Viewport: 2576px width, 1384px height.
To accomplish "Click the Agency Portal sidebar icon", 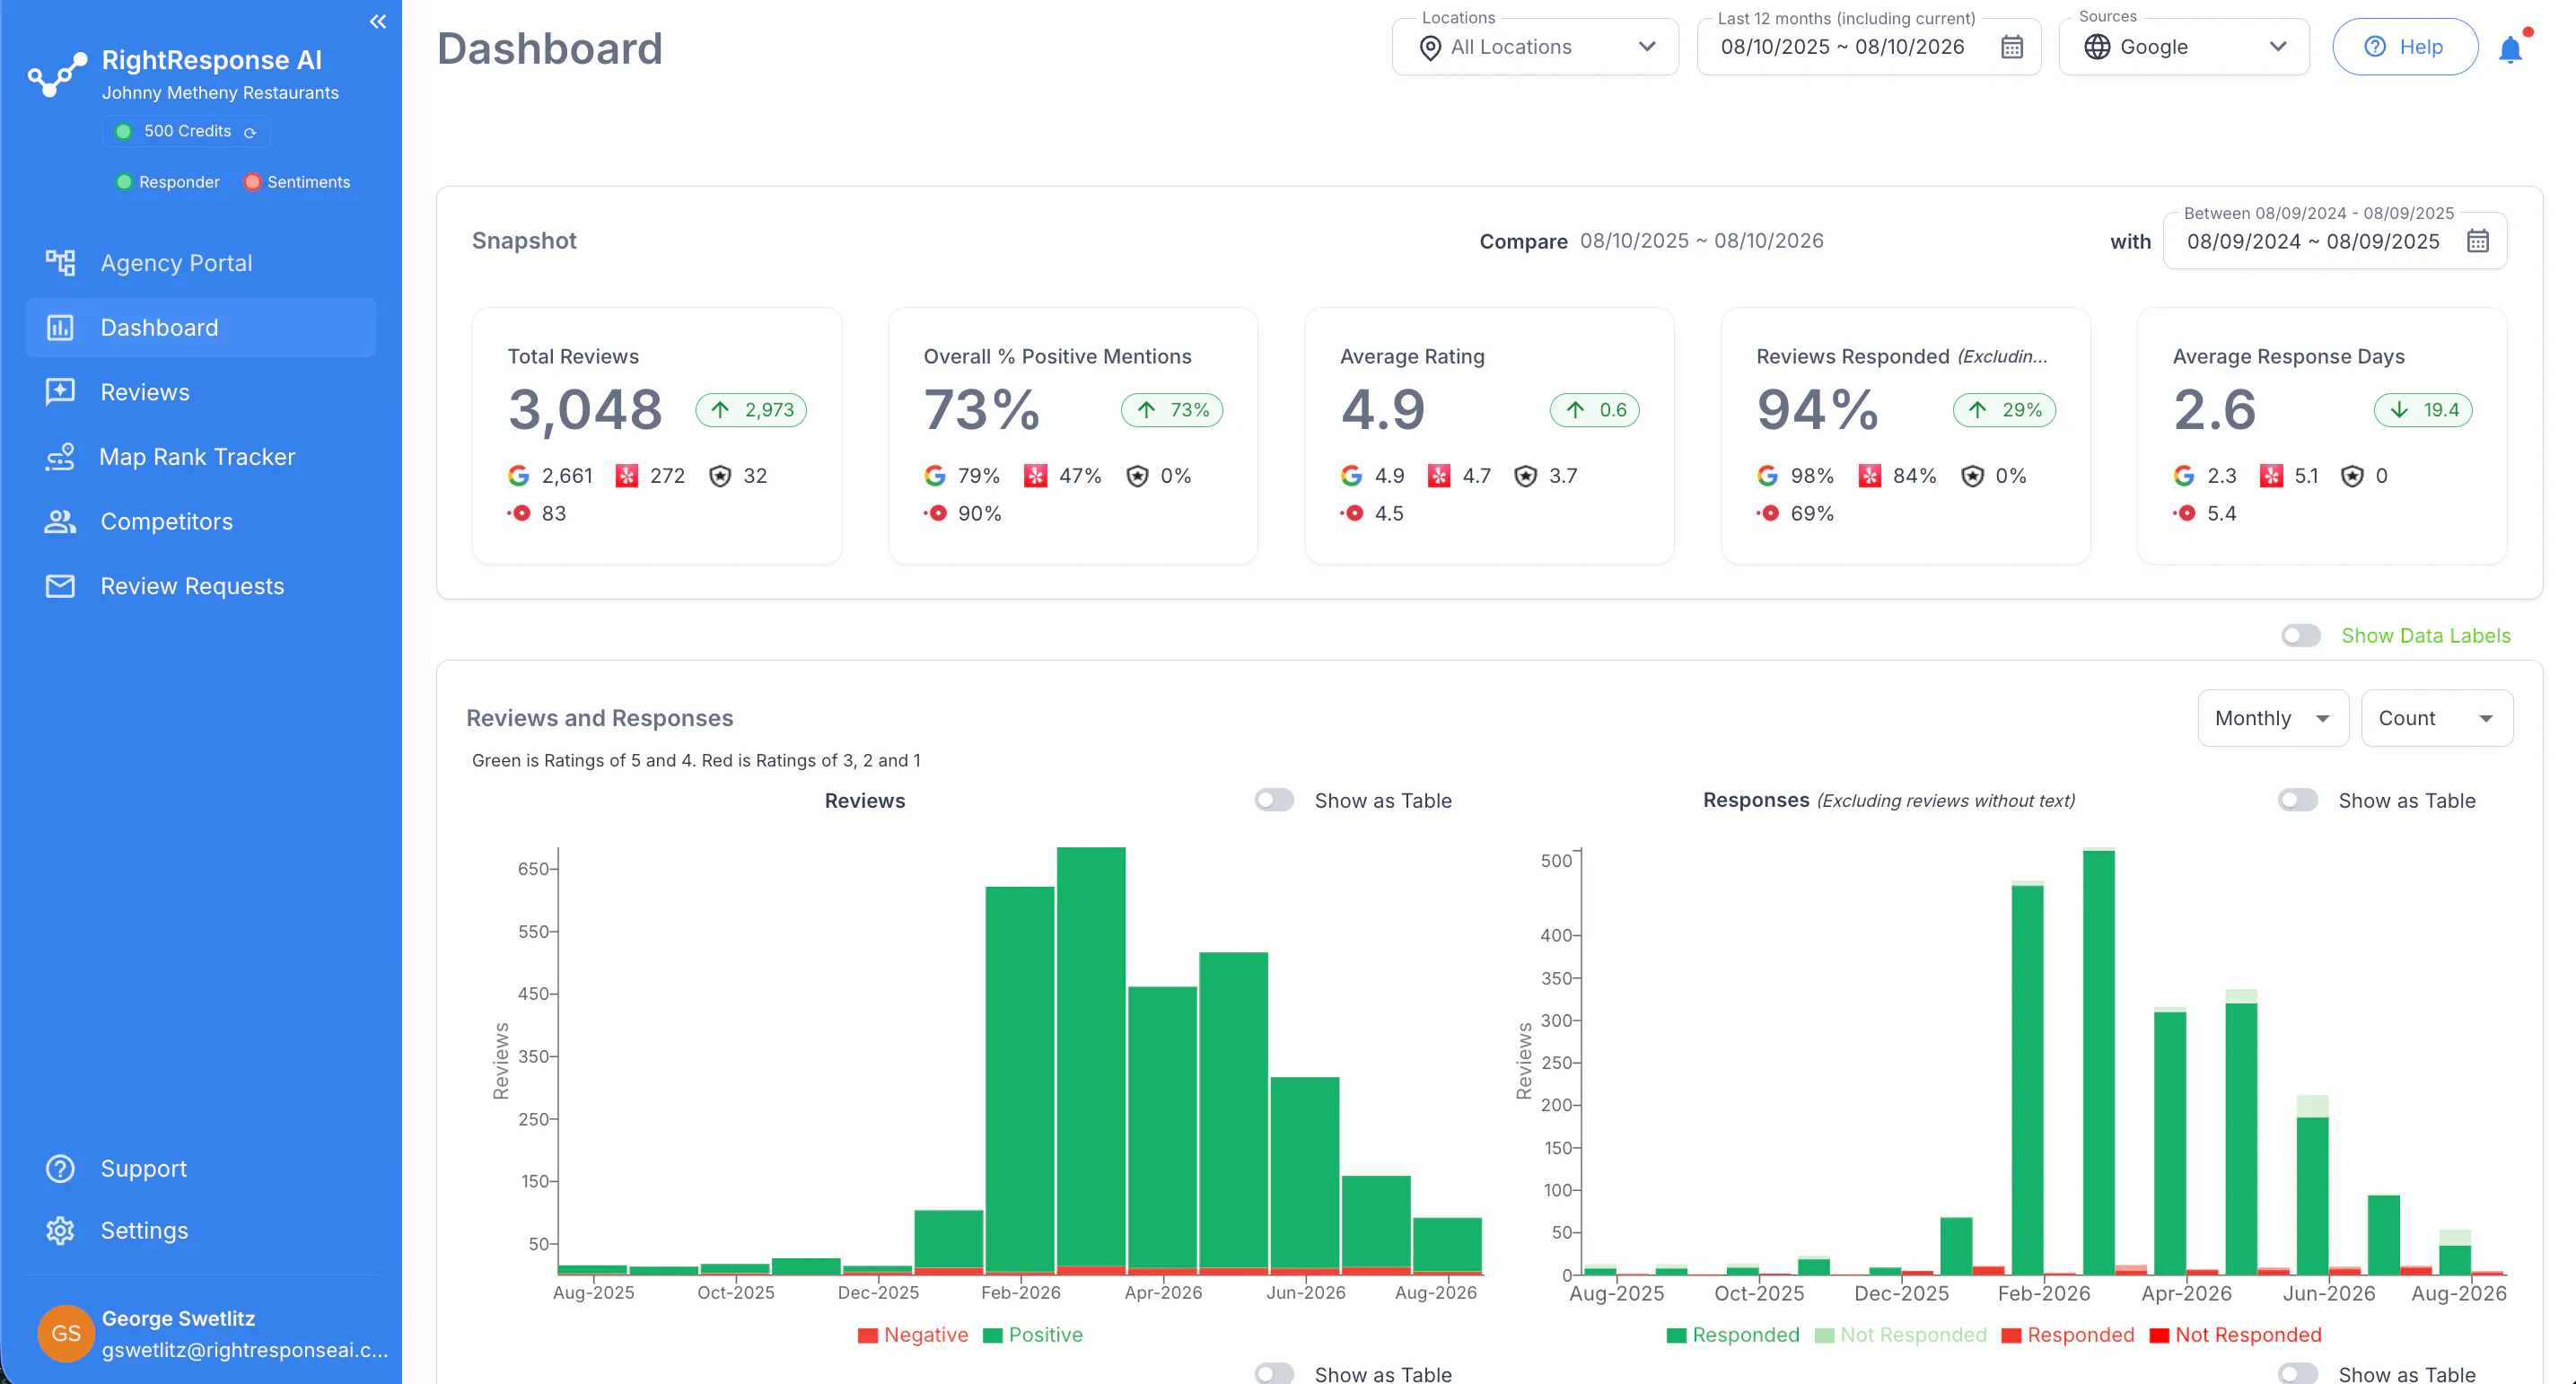I will [x=60, y=262].
